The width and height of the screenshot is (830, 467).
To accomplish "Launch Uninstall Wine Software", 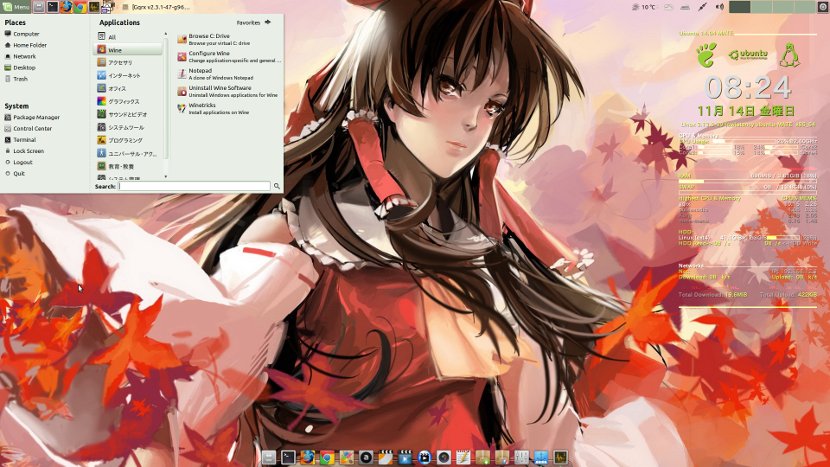I will (229, 91).
